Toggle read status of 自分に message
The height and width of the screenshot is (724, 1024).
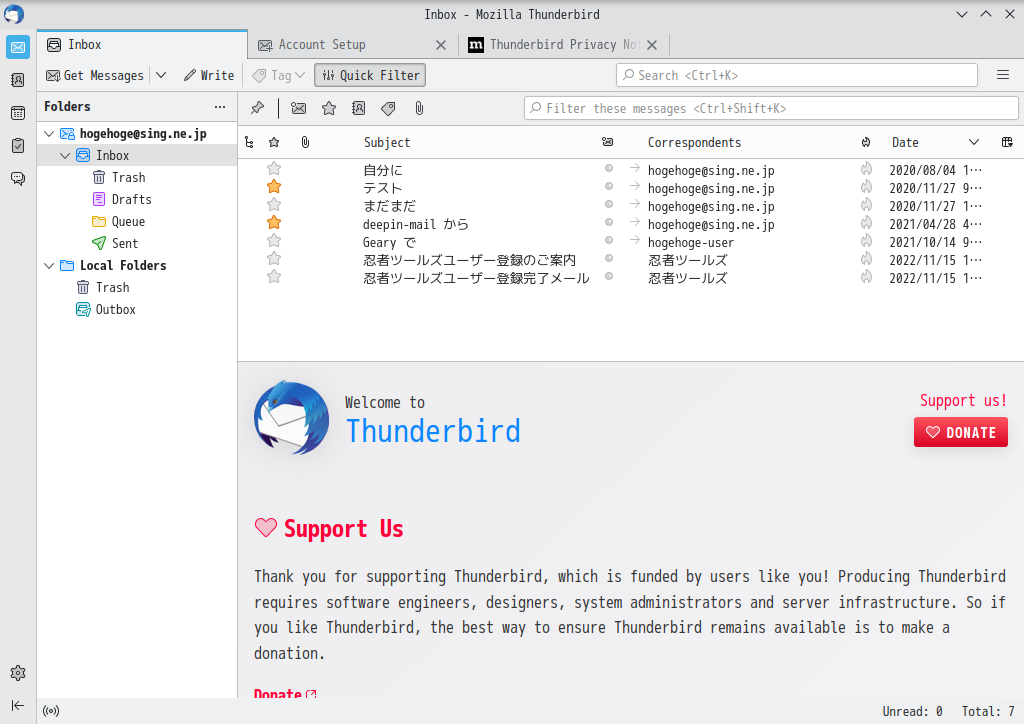pos(609,168)
